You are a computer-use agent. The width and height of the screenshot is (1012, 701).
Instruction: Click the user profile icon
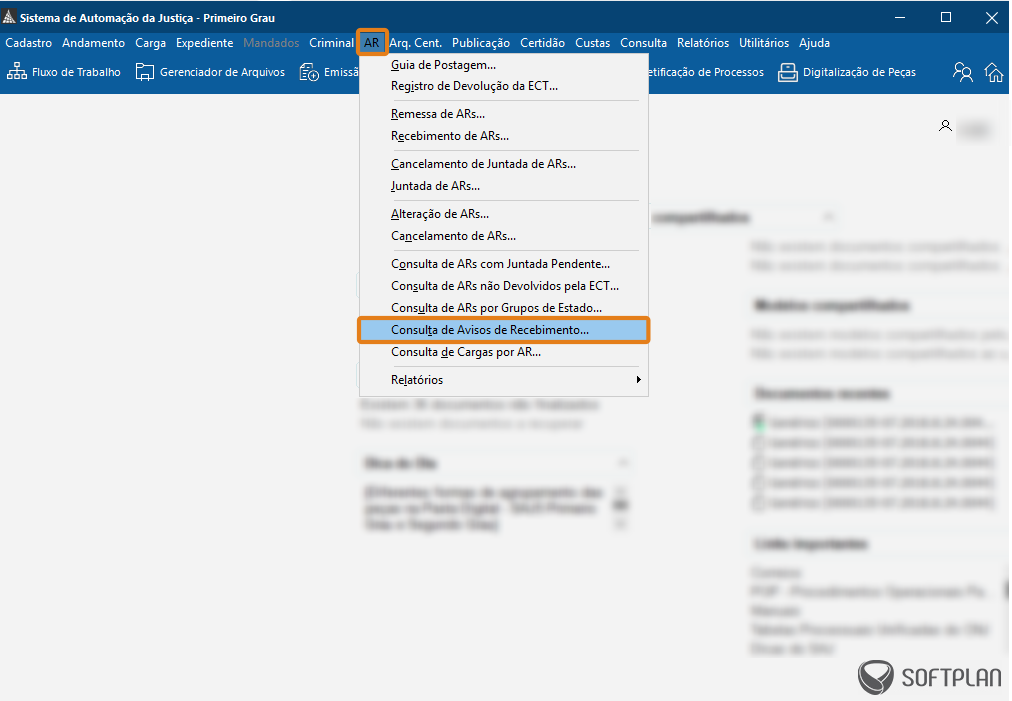tap(945, 126)
